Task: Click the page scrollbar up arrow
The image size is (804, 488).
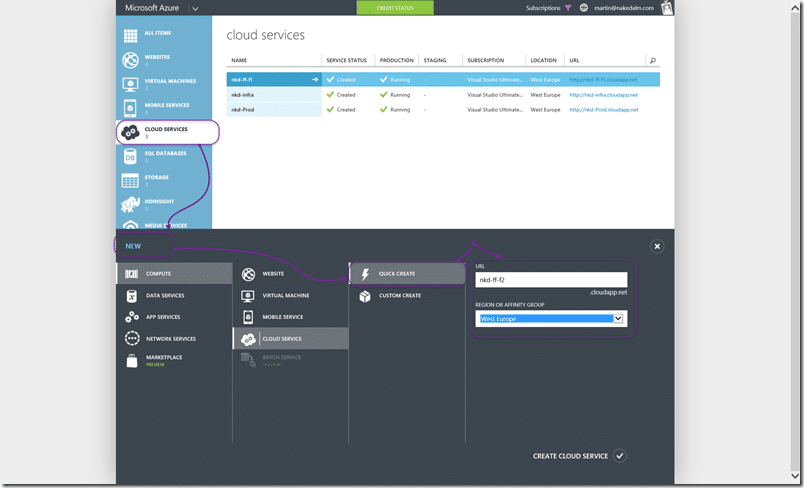Action: (795, 9)
